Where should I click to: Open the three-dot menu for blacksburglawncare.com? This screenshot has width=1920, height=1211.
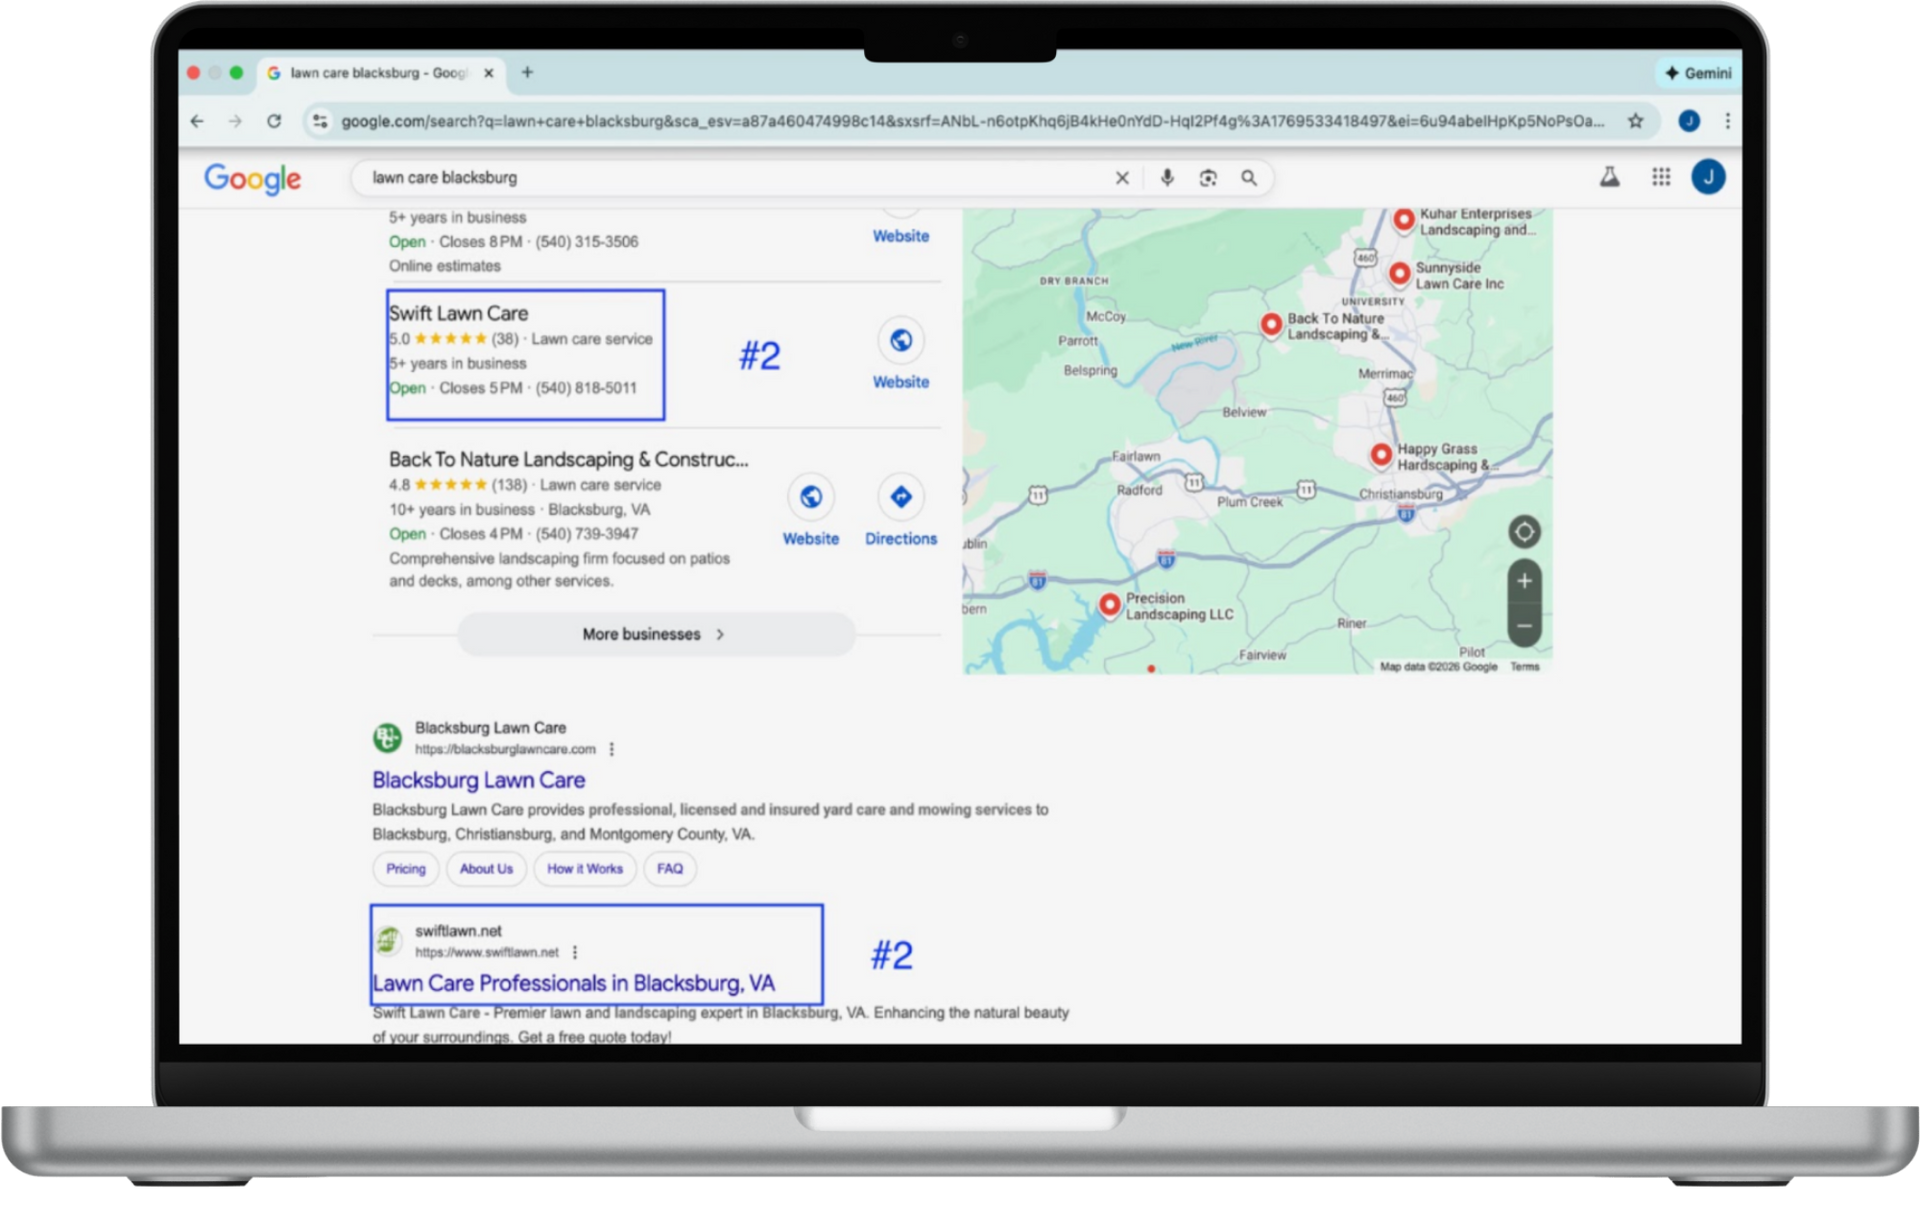pos(613,748)
